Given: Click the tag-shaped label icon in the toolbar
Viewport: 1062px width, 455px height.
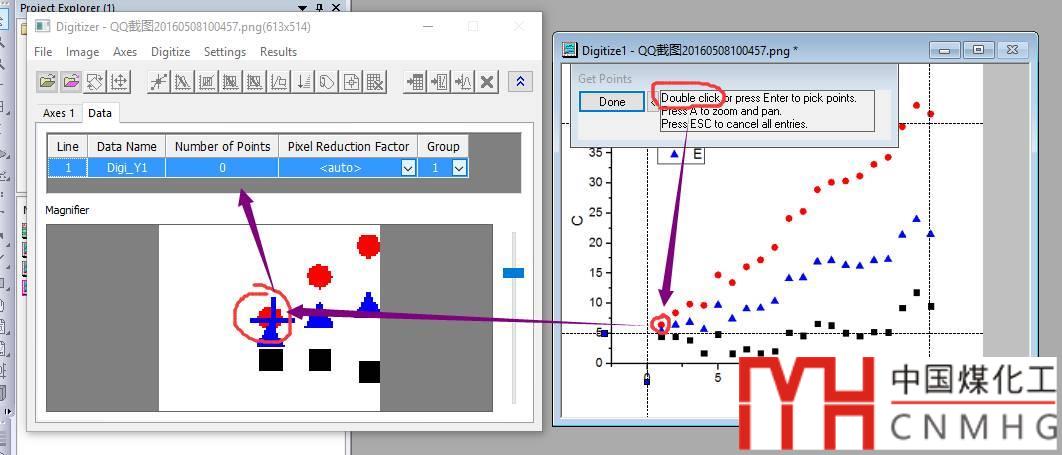Looking at the screenshot, I should click(327, 82).
